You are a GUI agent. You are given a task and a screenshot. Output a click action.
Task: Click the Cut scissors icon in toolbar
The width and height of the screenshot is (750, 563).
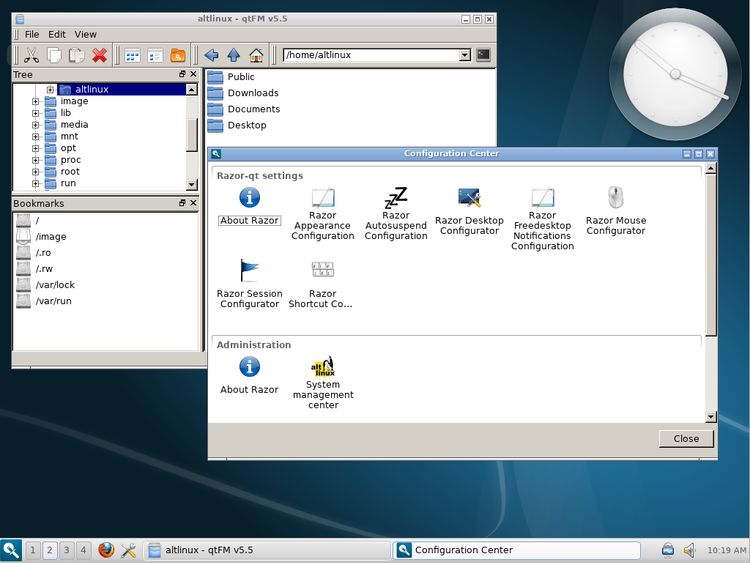point(31,55)
